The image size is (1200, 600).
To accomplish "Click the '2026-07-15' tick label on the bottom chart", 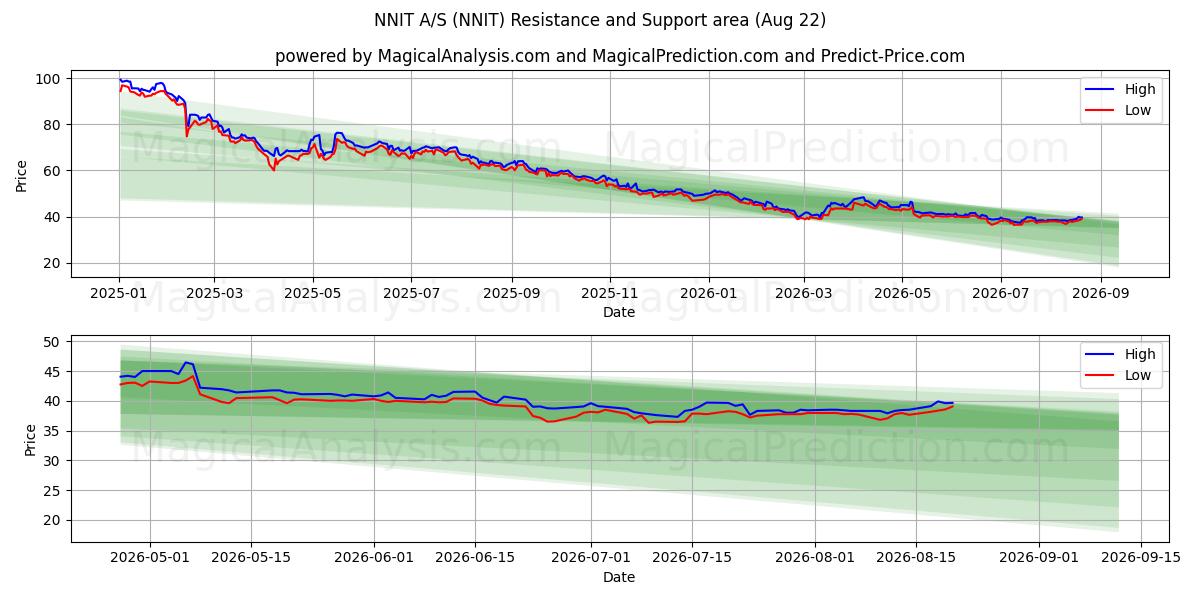I will click(x=691, y=558).
